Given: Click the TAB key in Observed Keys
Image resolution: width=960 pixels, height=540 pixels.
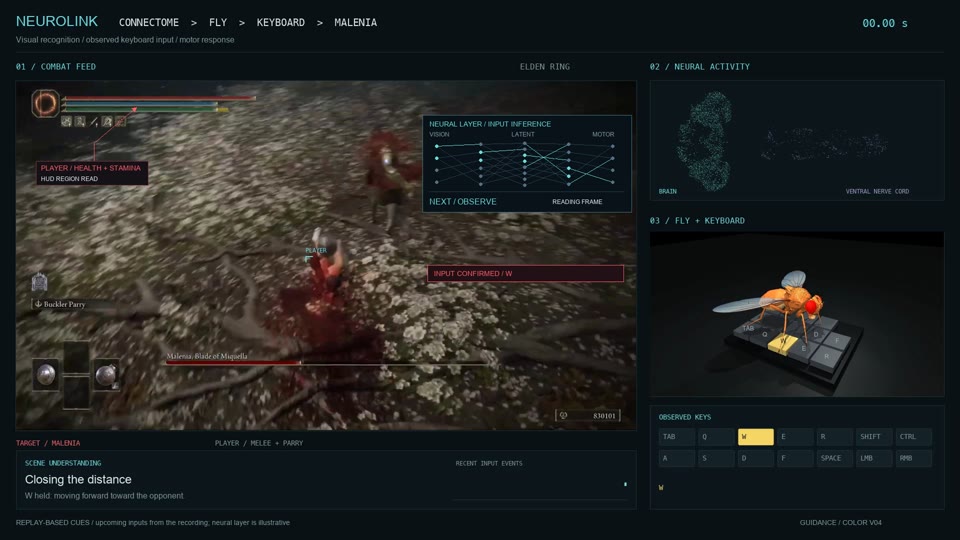Looking at the screenshot, I should (x=677, y=437).
